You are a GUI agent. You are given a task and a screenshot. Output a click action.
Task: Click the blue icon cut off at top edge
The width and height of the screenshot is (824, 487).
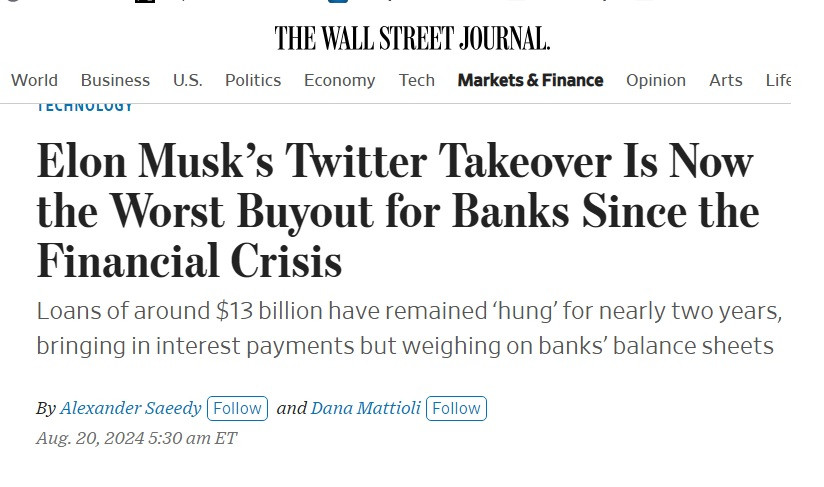(x=338, y=2)
